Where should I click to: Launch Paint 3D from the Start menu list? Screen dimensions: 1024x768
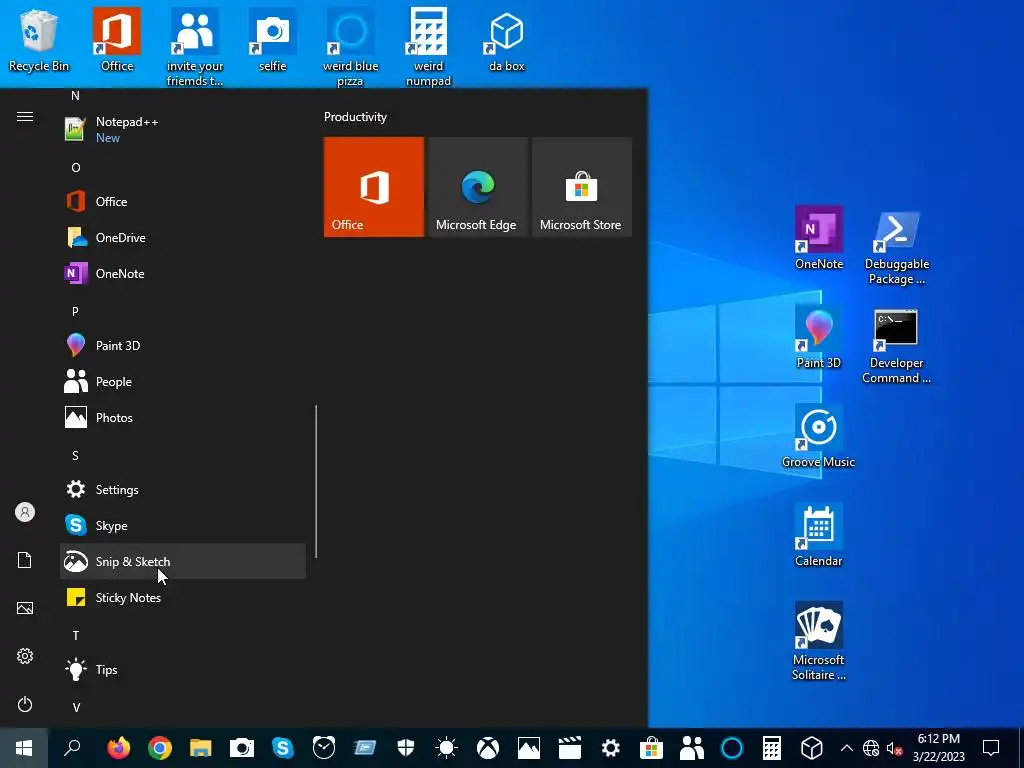pyautogui.click(x=183, y=345)
